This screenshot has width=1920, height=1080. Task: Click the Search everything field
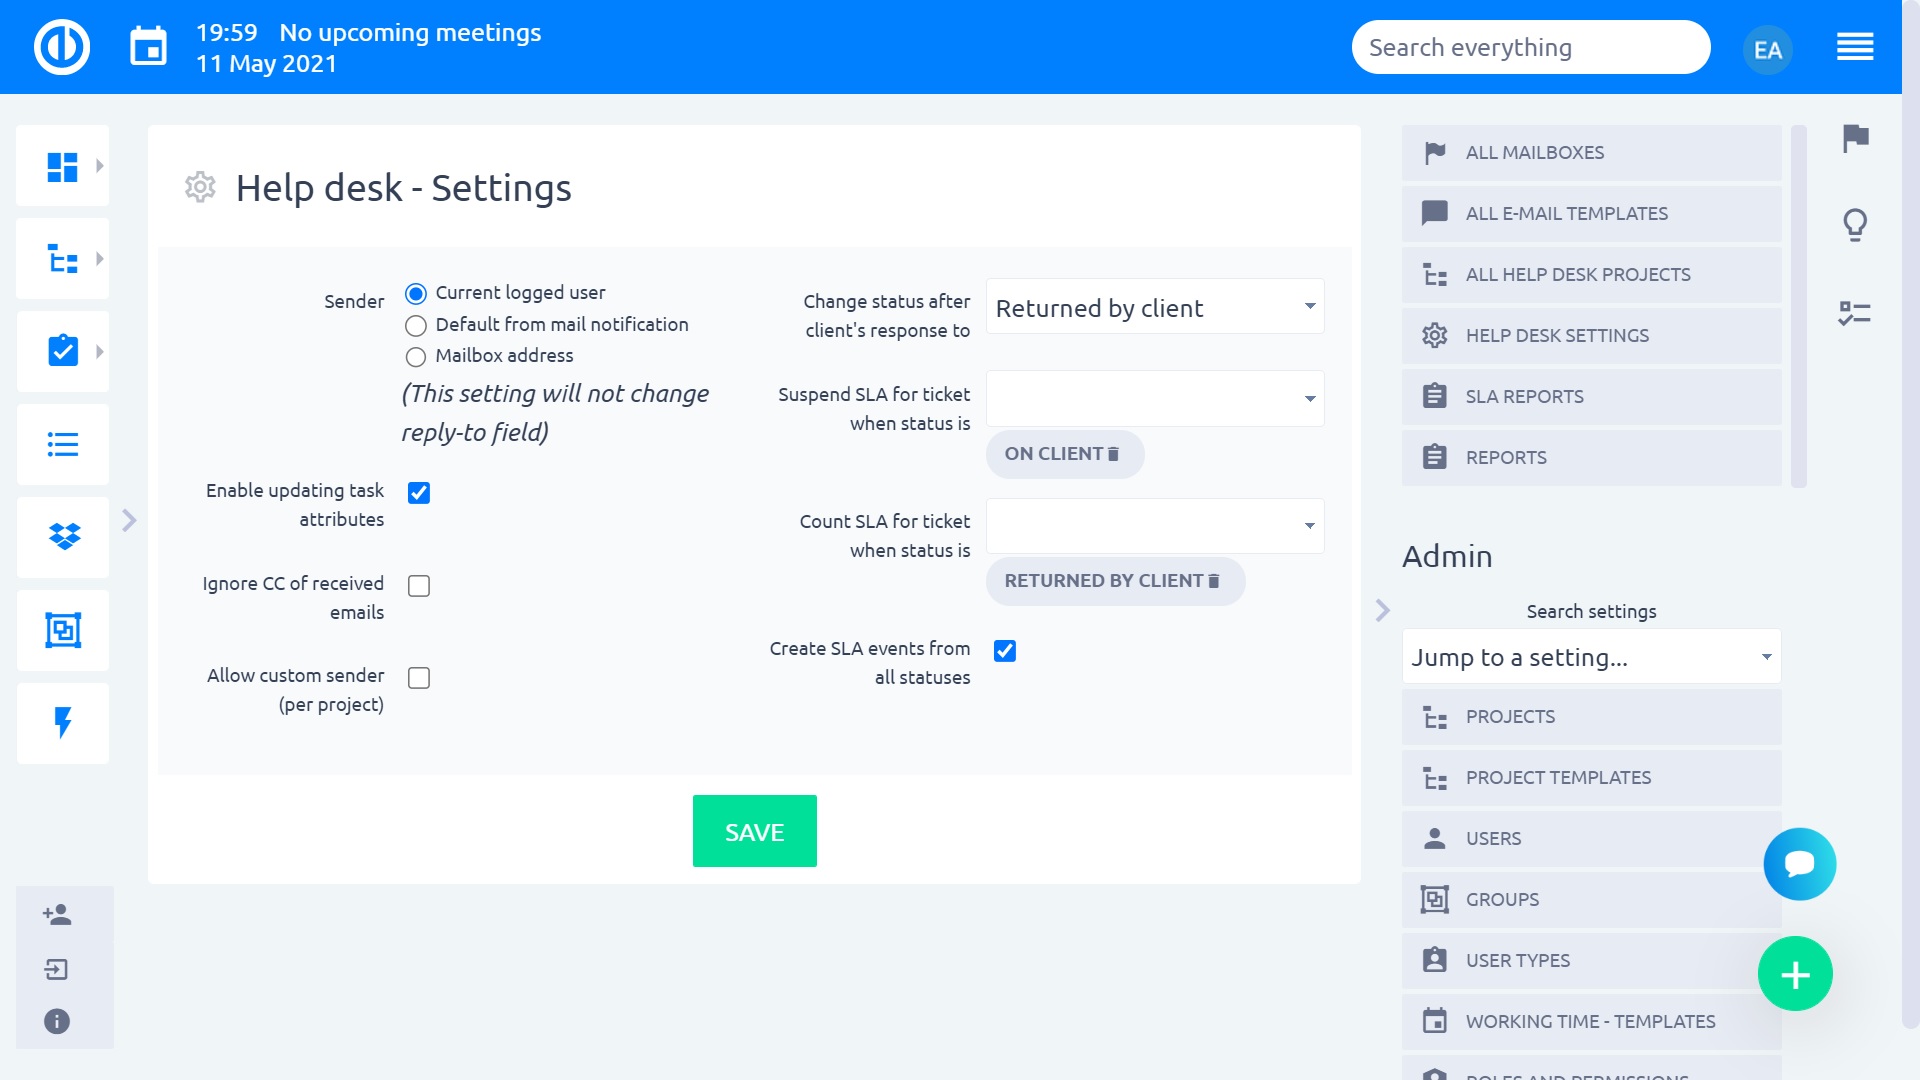coord(1531,47)
